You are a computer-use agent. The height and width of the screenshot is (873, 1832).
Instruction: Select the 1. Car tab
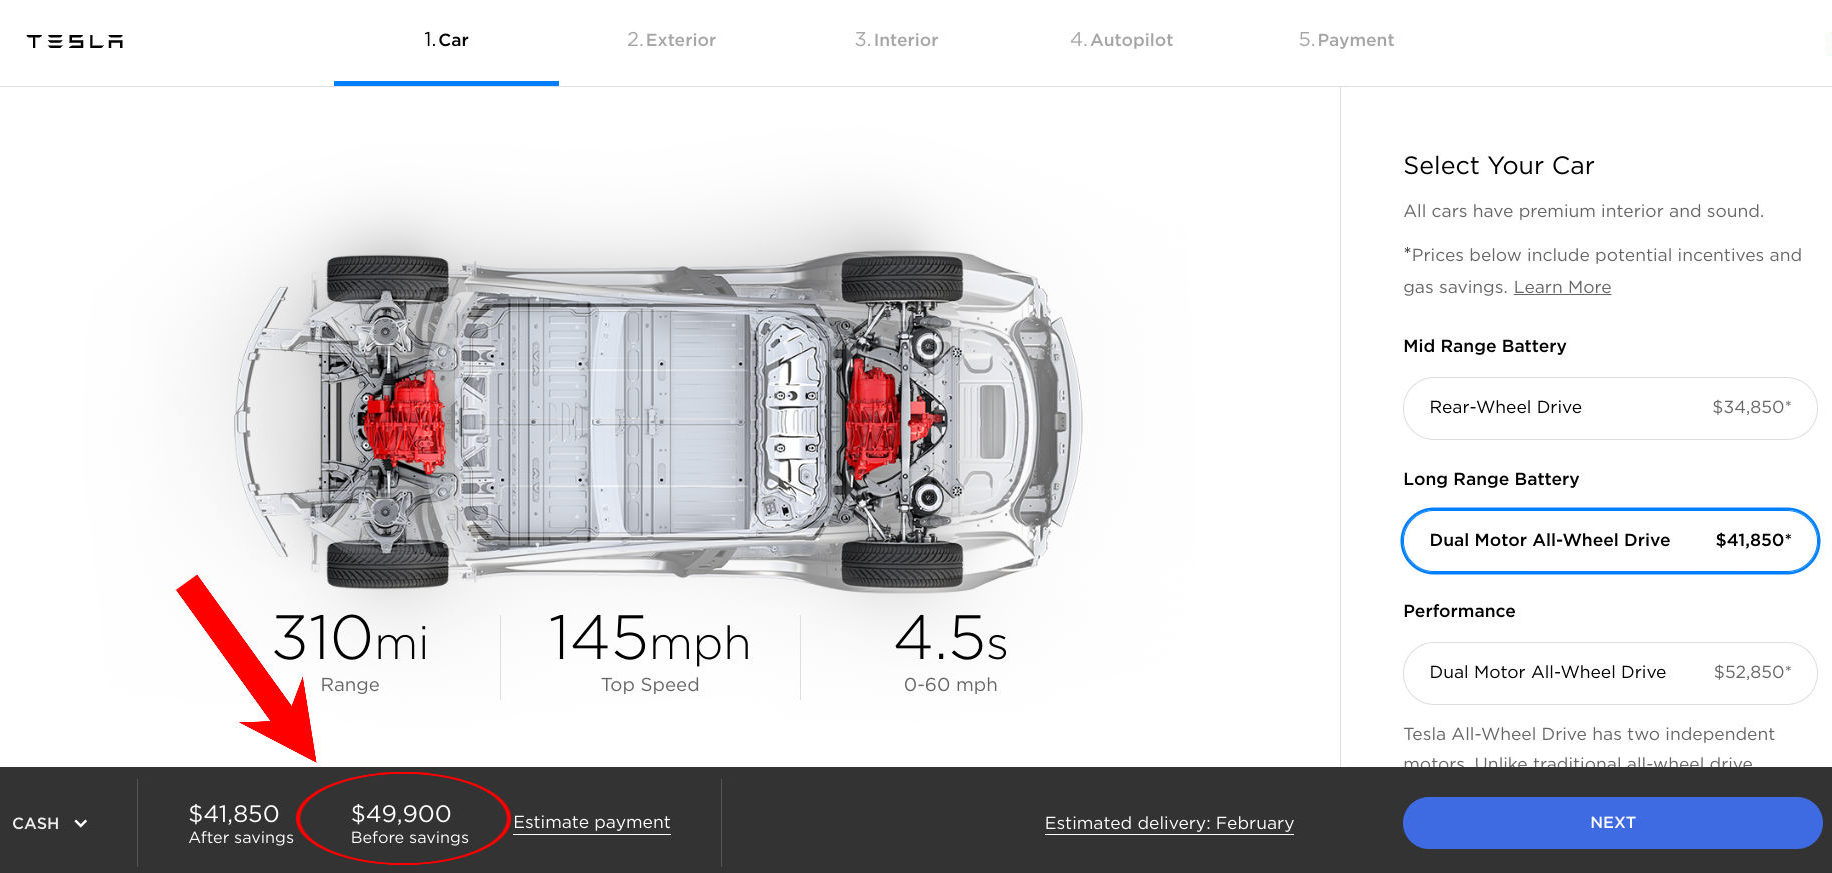pos(446,40)
